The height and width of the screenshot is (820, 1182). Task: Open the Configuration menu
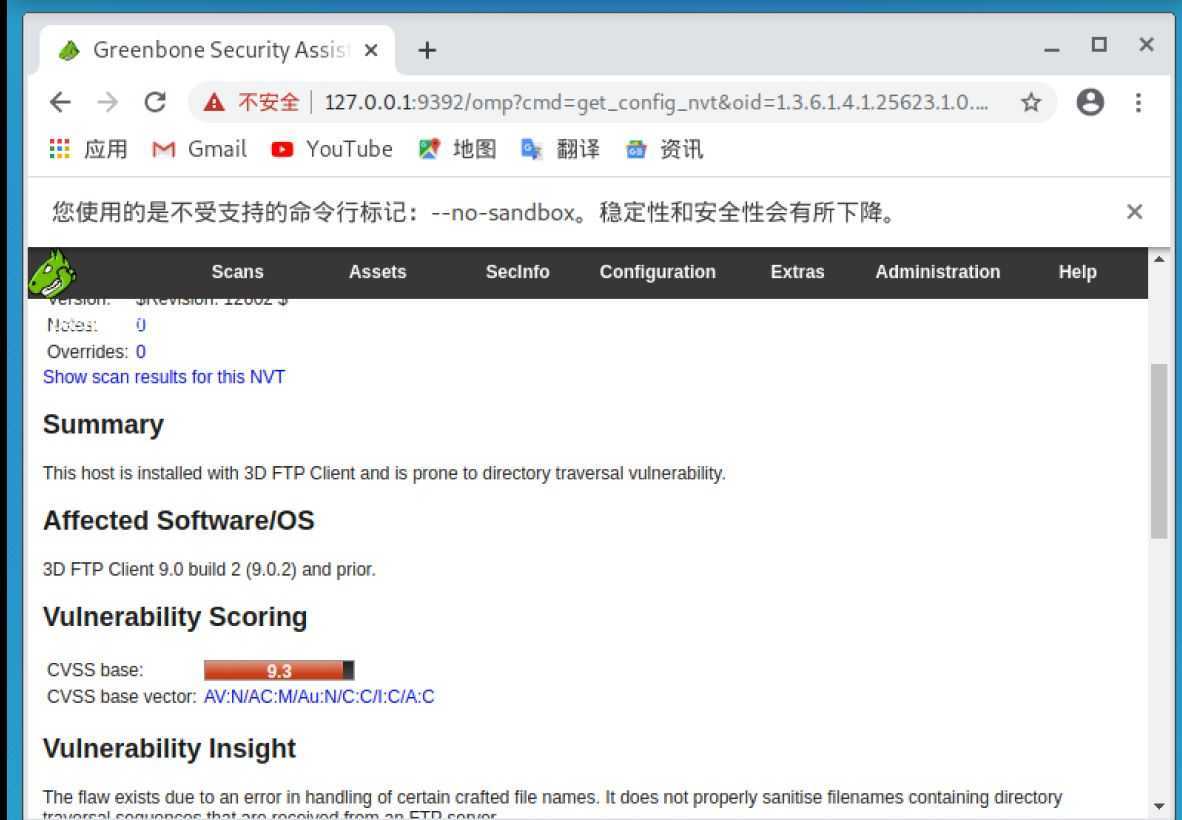657,272
